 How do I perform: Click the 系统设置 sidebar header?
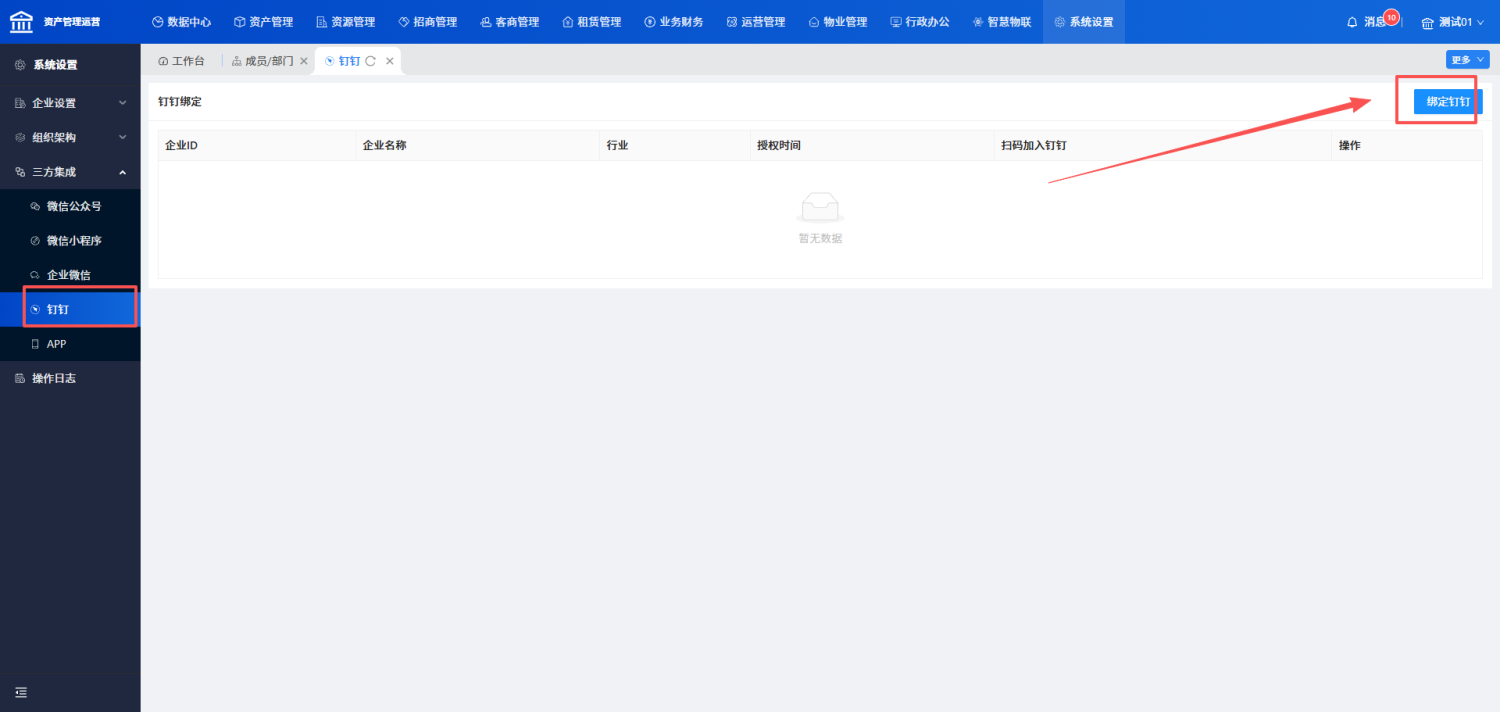coord(70,65)
